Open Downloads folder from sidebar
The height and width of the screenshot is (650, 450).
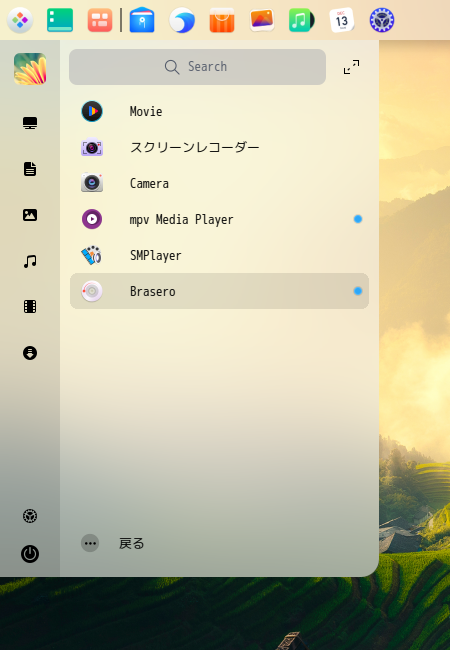click(30, 353)
